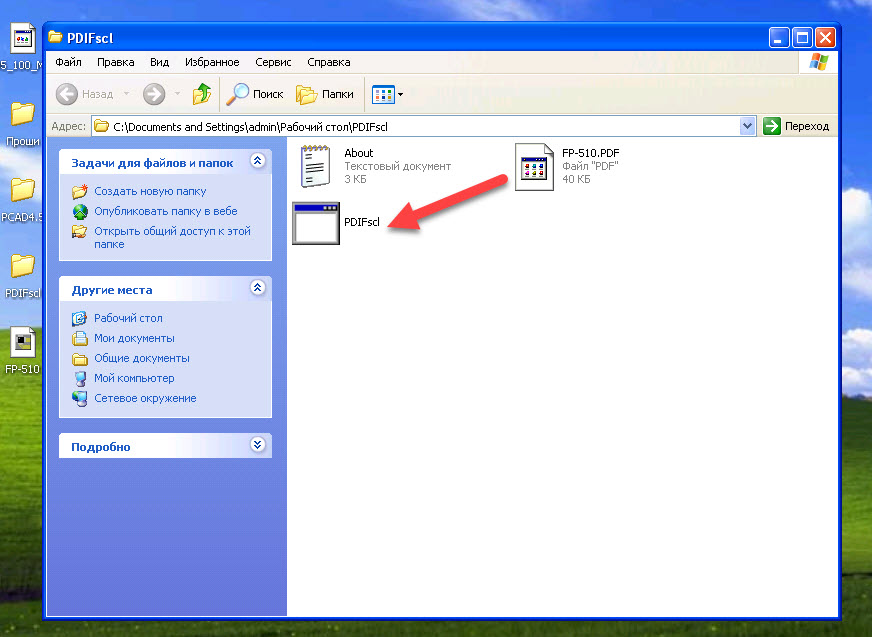Minimize the PDIFscl window
872x637 pixels.
click(779, 38)
